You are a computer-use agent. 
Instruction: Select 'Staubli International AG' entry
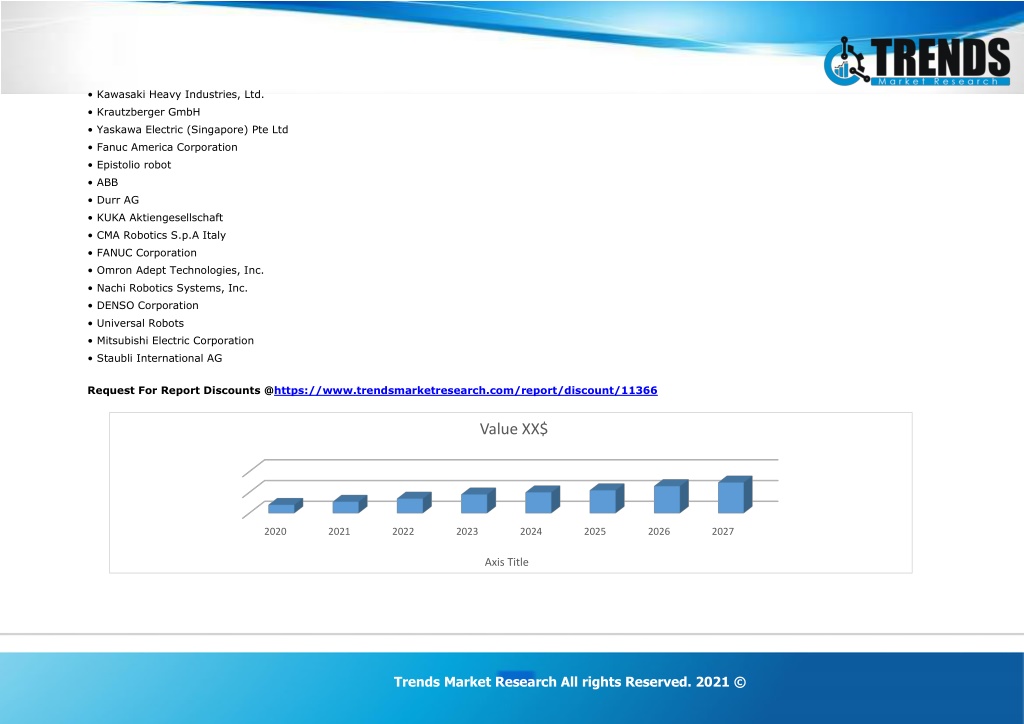[159, 358]
